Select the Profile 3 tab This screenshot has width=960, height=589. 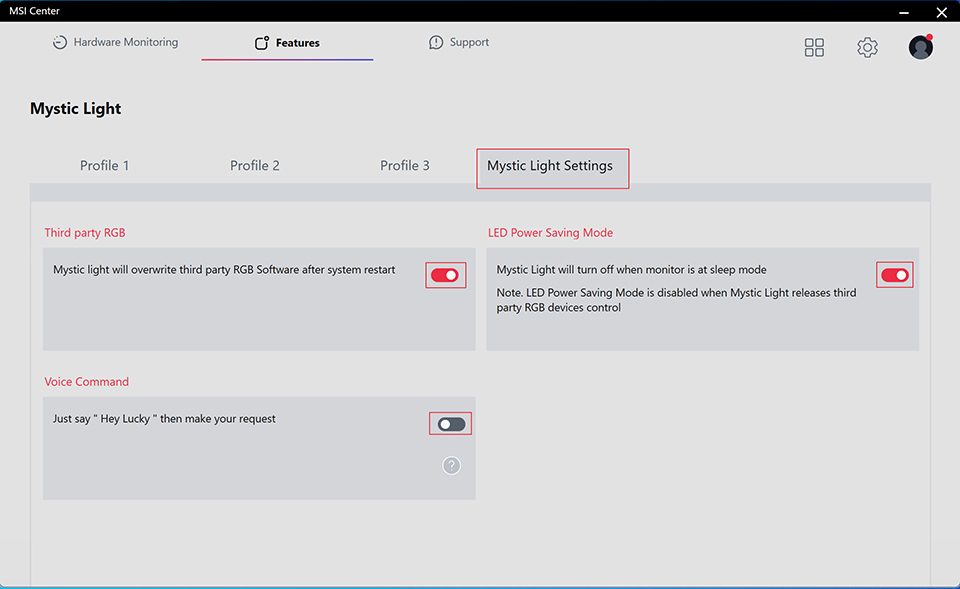tap(405, 165)
